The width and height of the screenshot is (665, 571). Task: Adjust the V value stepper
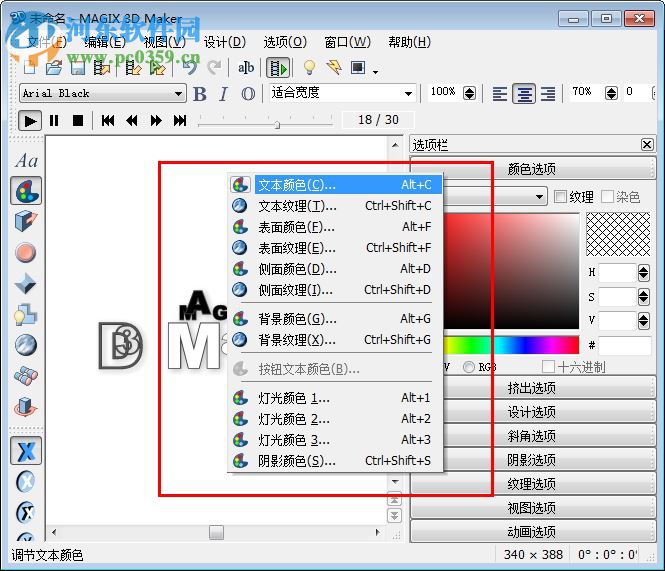coord(643,321)
